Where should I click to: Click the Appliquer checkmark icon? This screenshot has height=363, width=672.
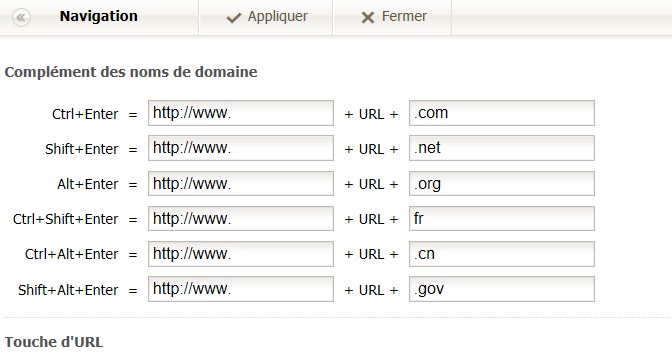(234, 18)
